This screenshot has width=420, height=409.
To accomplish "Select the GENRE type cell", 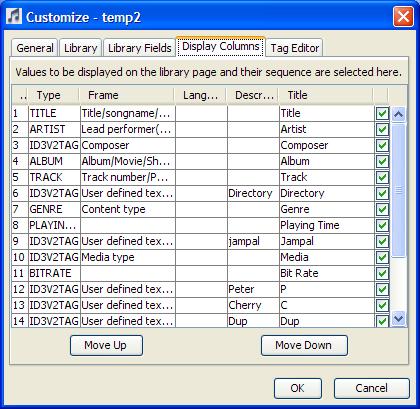I will click(x=54, y=209).
